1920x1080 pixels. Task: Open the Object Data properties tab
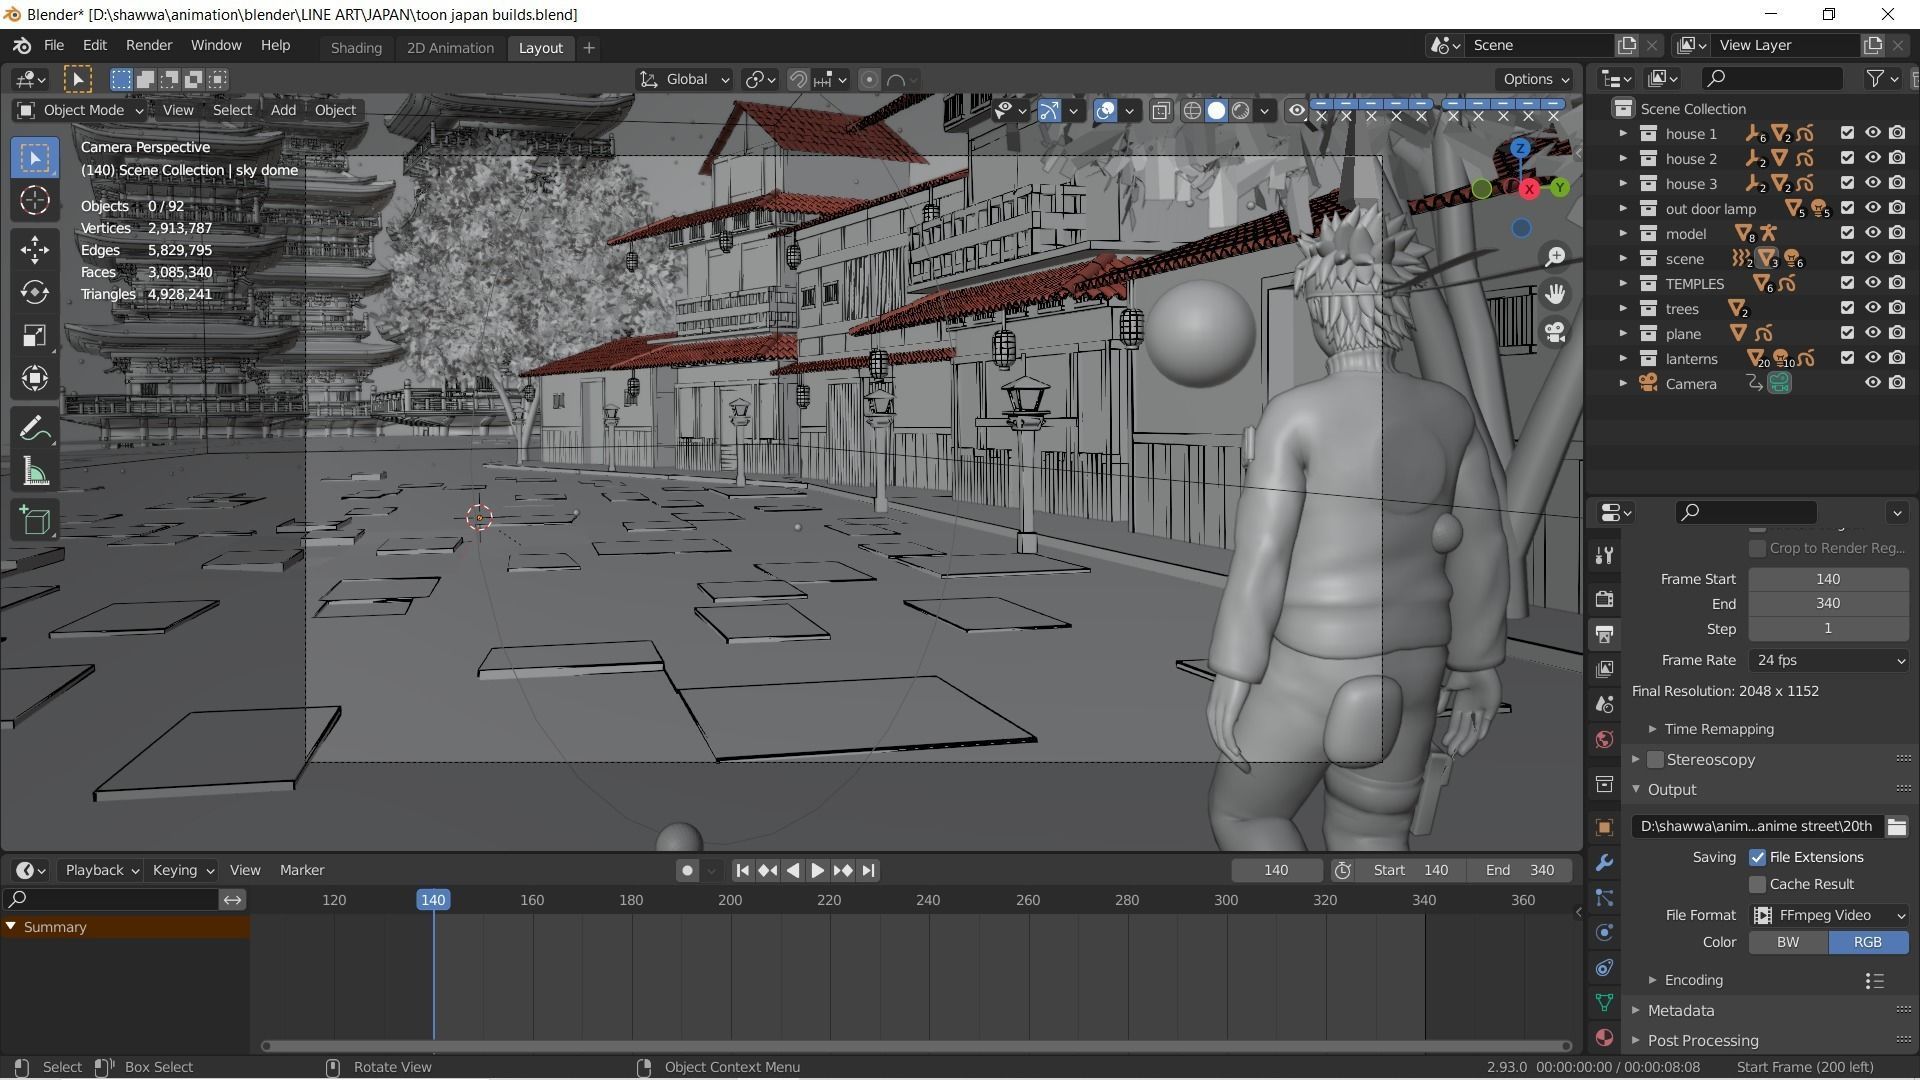pos(1605,1003)
